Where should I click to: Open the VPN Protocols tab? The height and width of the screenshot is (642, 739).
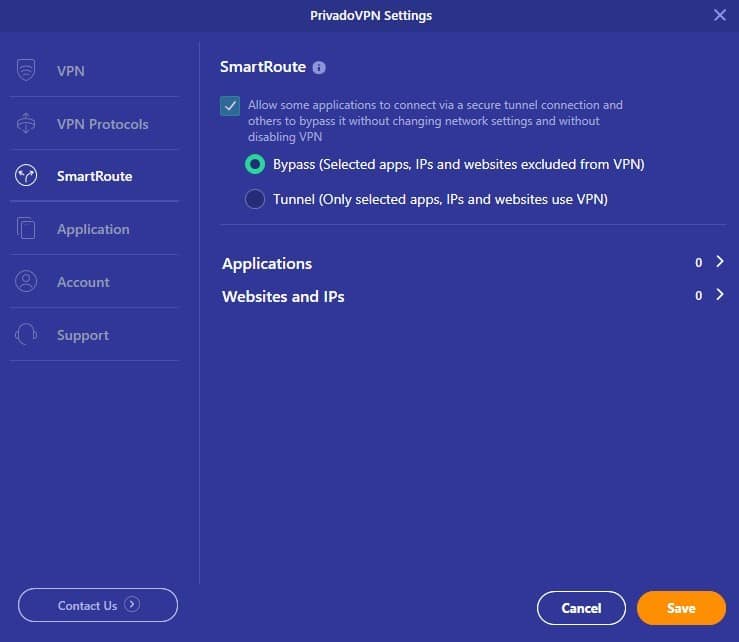(x=94, y=123)
